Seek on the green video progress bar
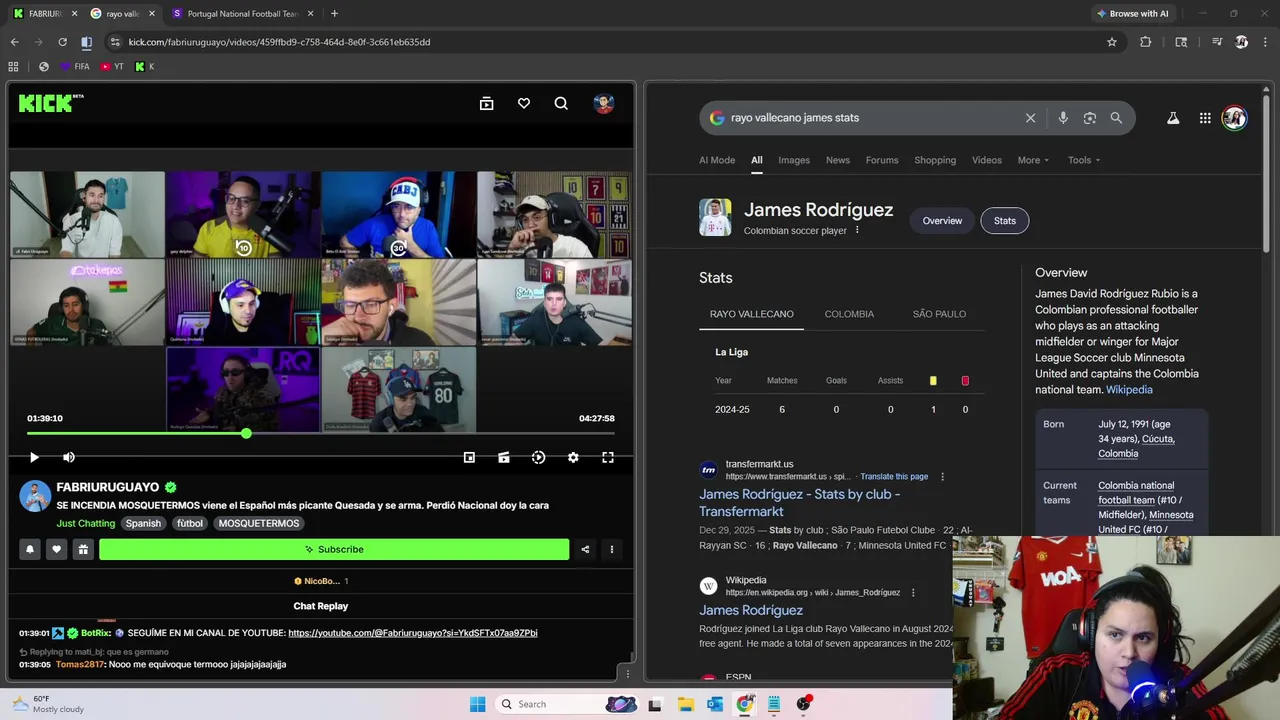Image resolution: width=1280 pixels, height=720 pixels. (321, 433)
